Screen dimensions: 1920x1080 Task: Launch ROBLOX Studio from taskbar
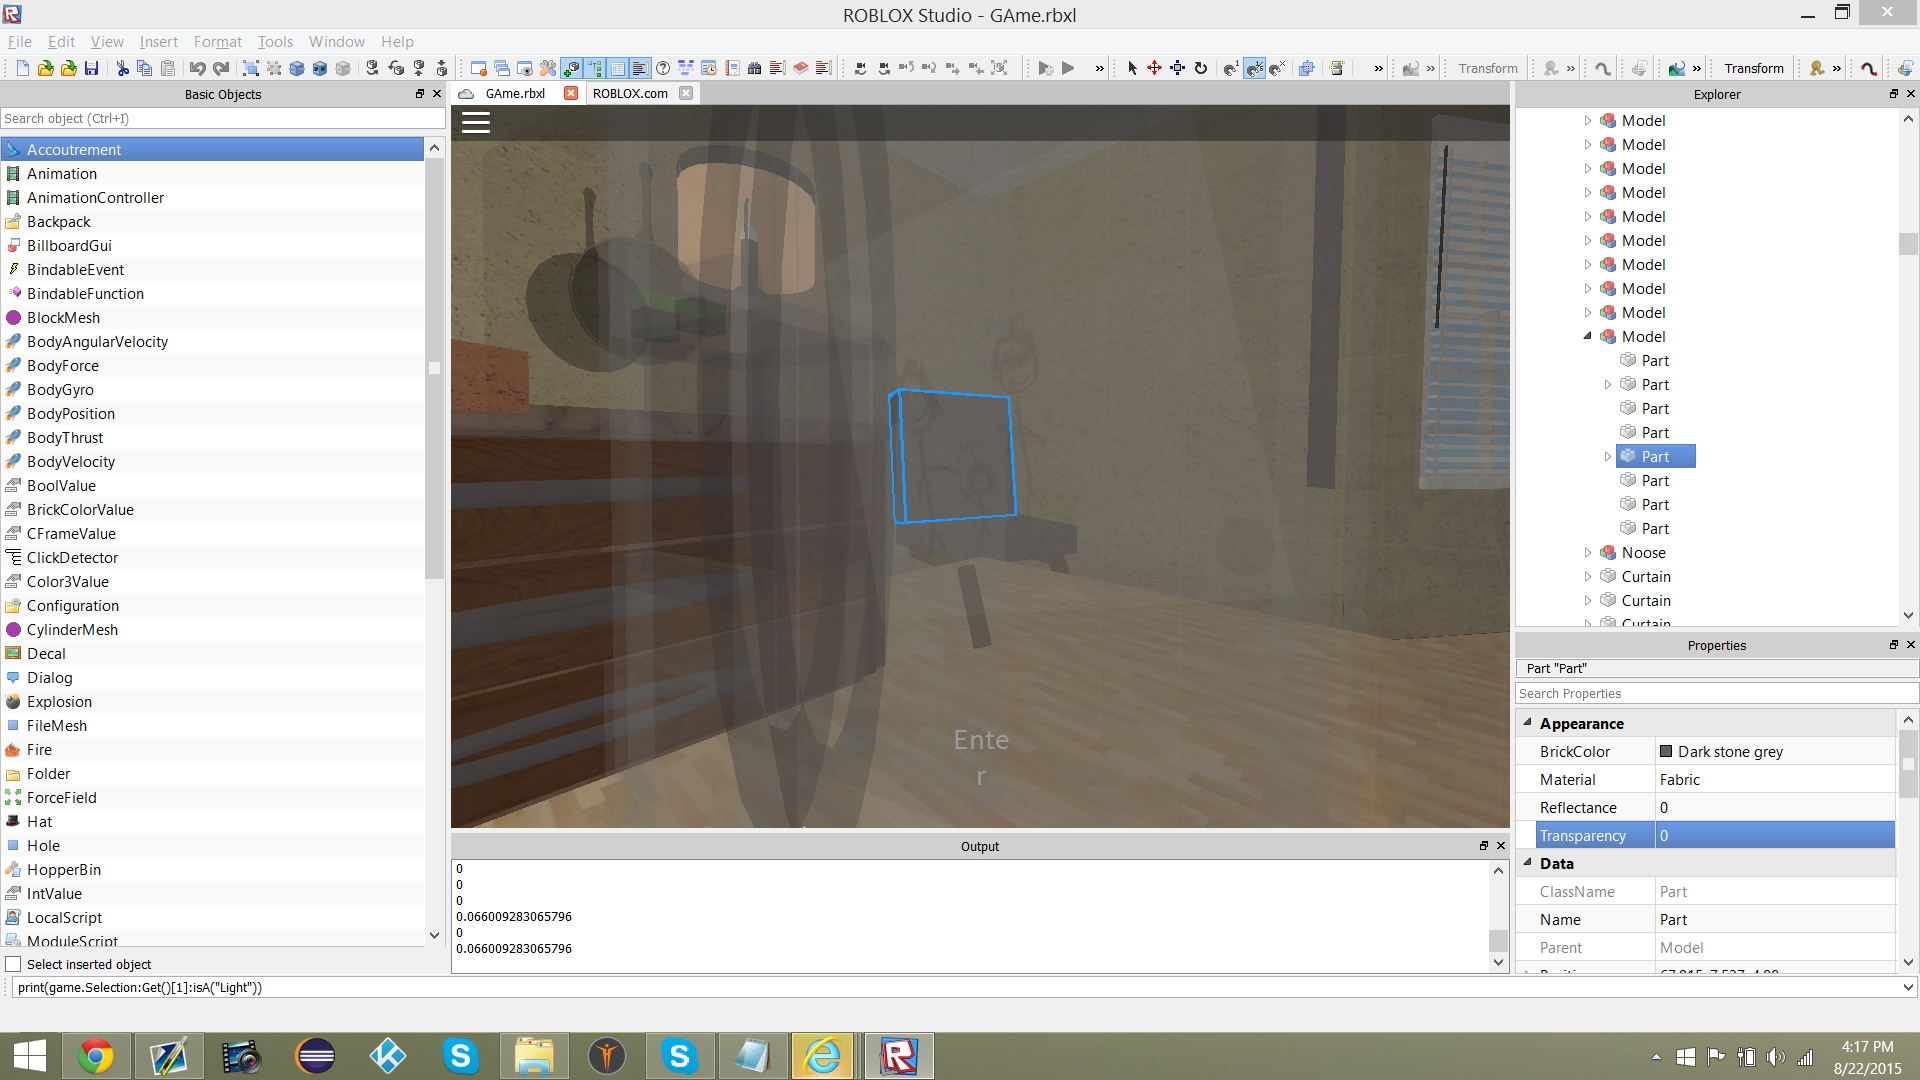click(898, 1056)
